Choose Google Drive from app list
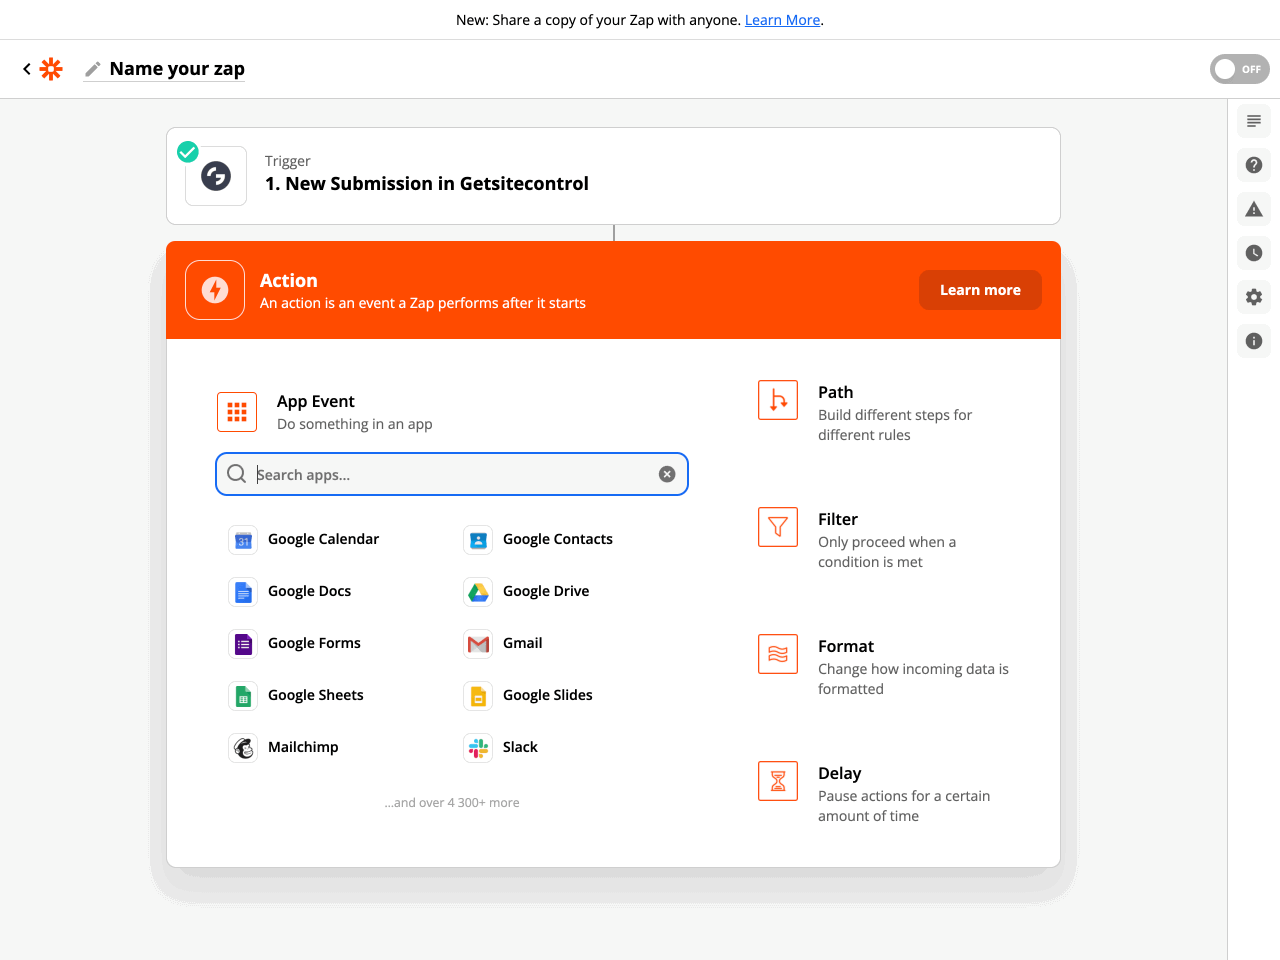1280x960 pixels. pyautogui.click(x=545, y=591)
